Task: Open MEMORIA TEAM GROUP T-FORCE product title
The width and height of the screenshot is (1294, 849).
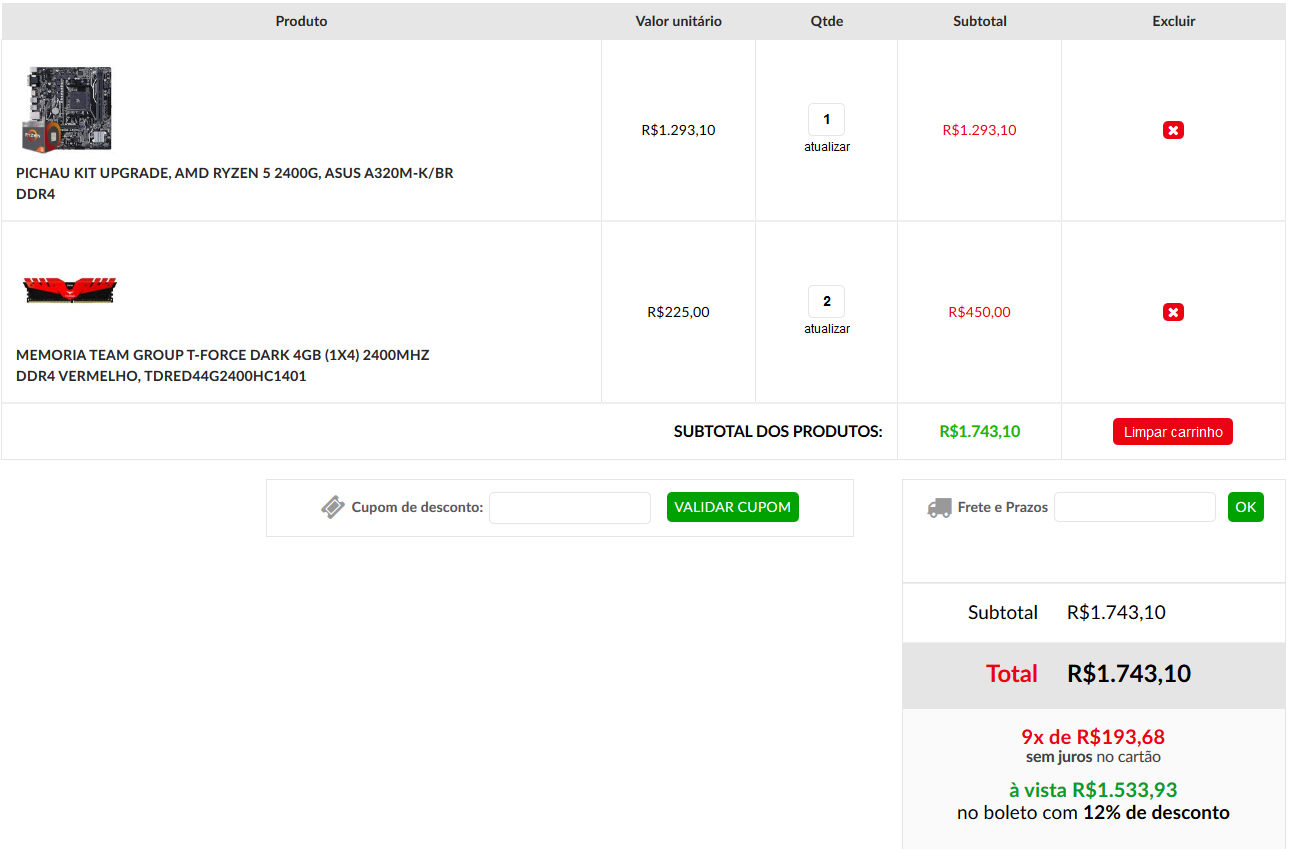Action: [x=223, y=365]
